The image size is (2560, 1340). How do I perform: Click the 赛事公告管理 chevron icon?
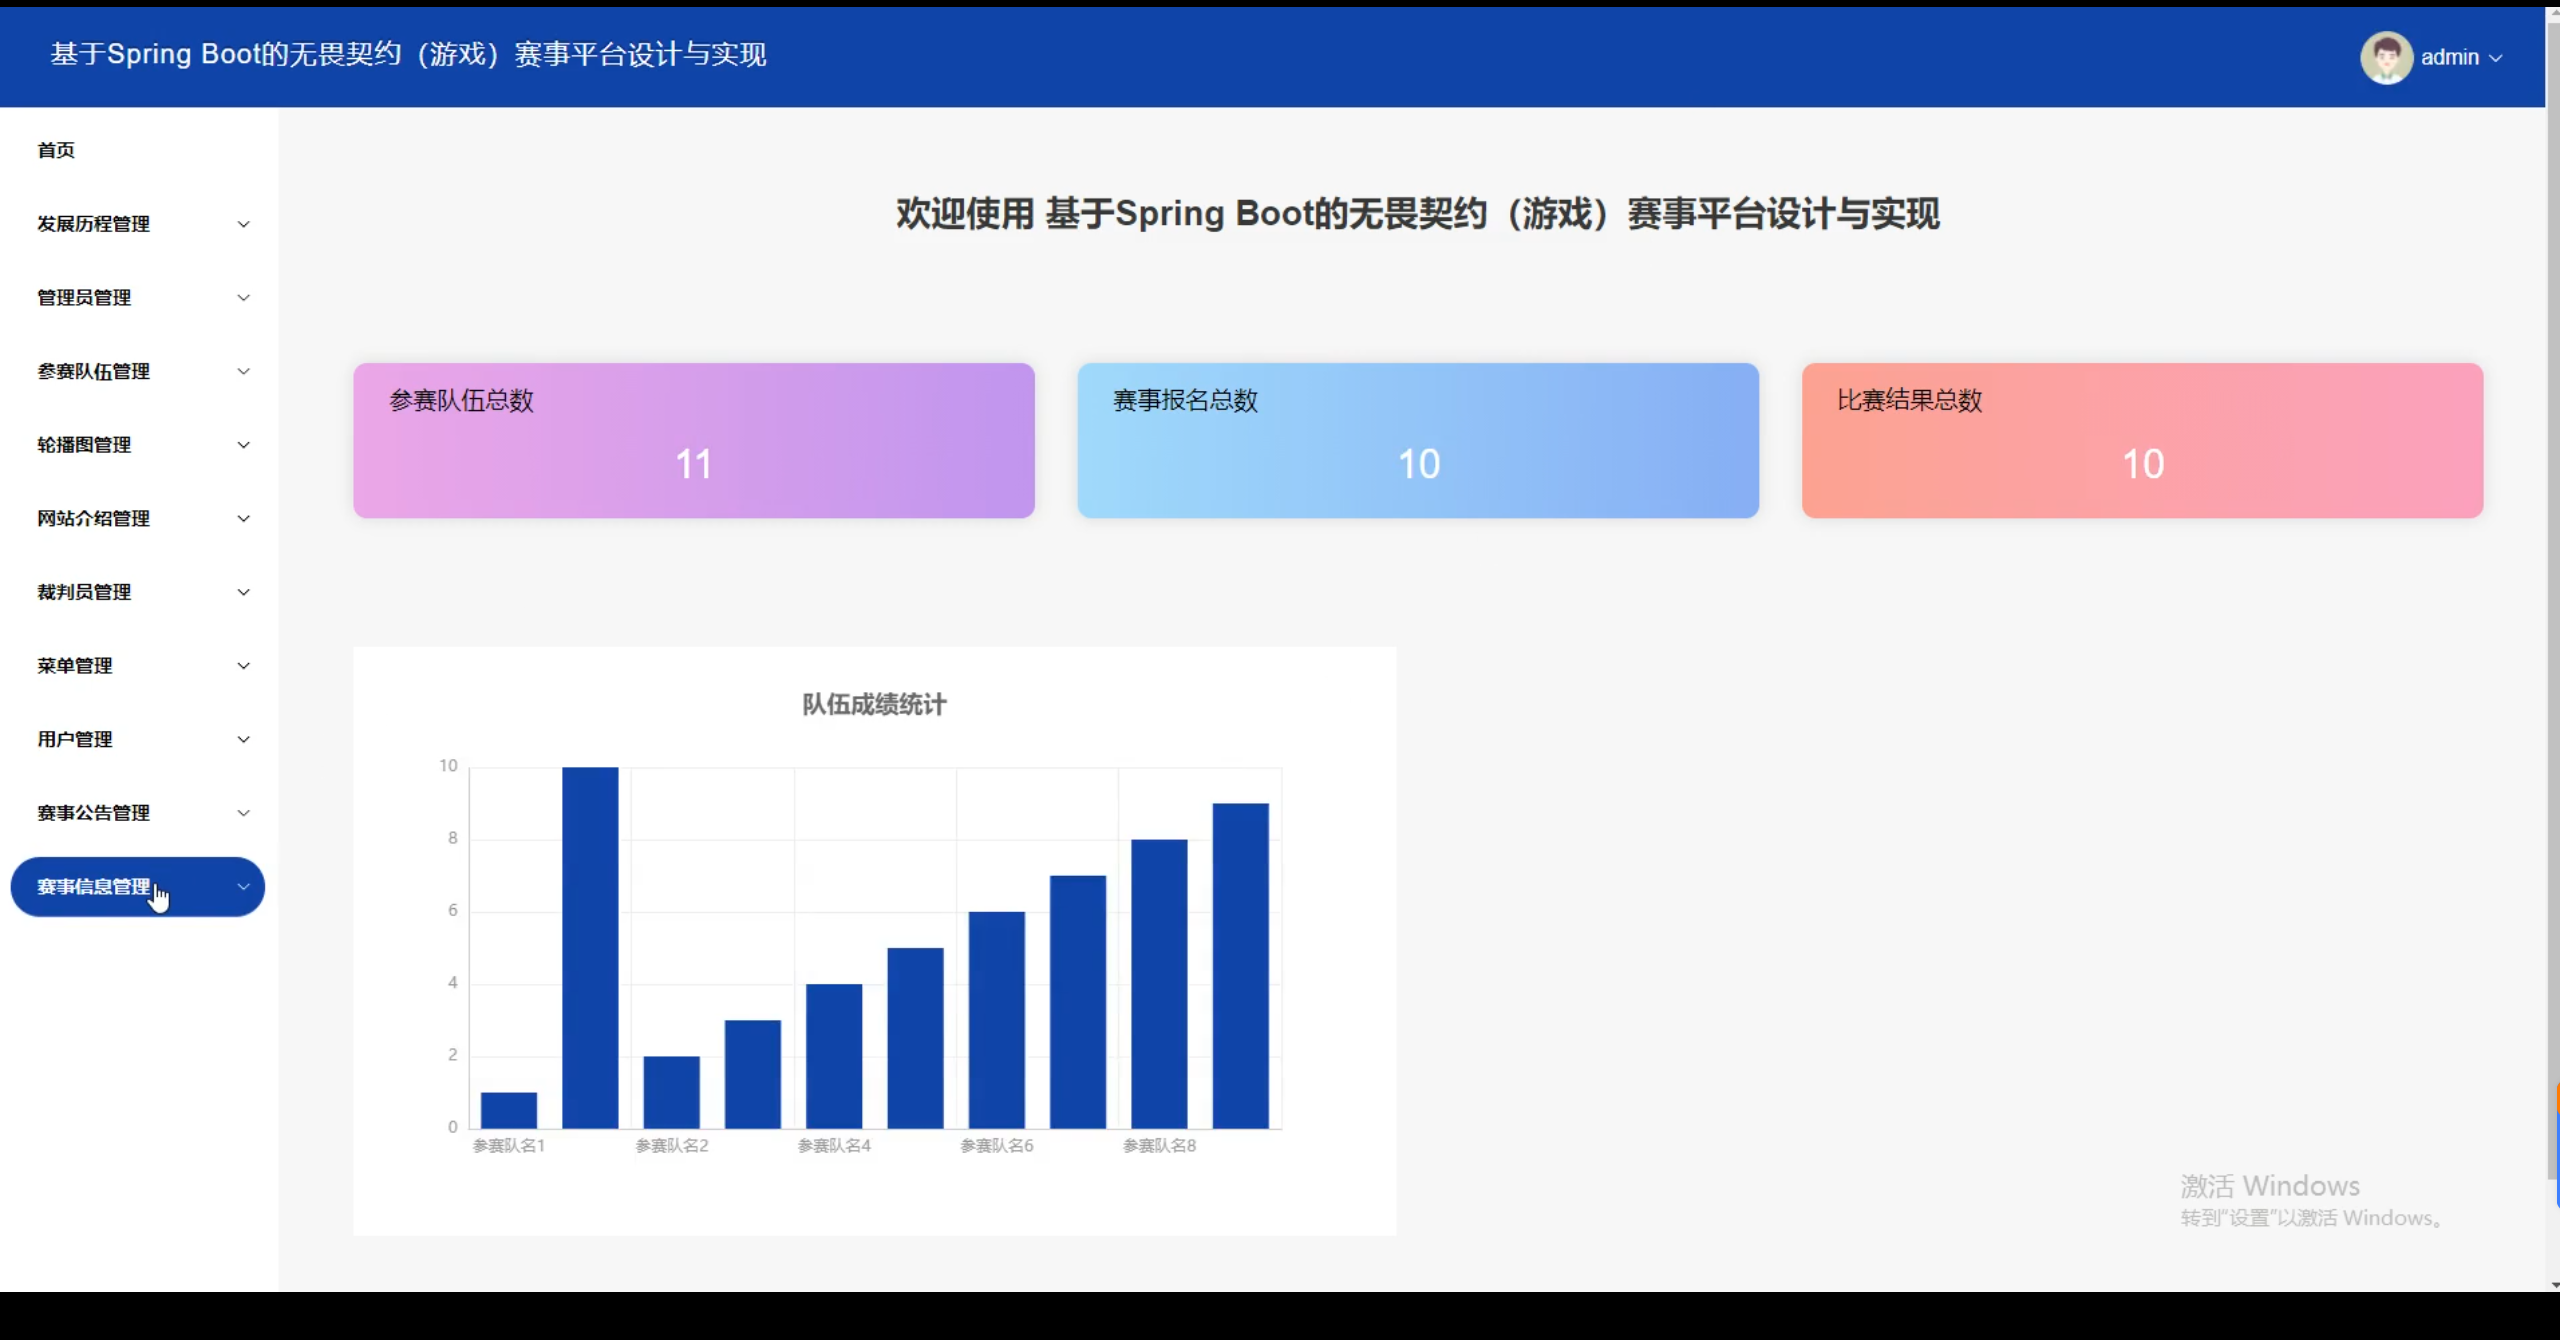243,813
